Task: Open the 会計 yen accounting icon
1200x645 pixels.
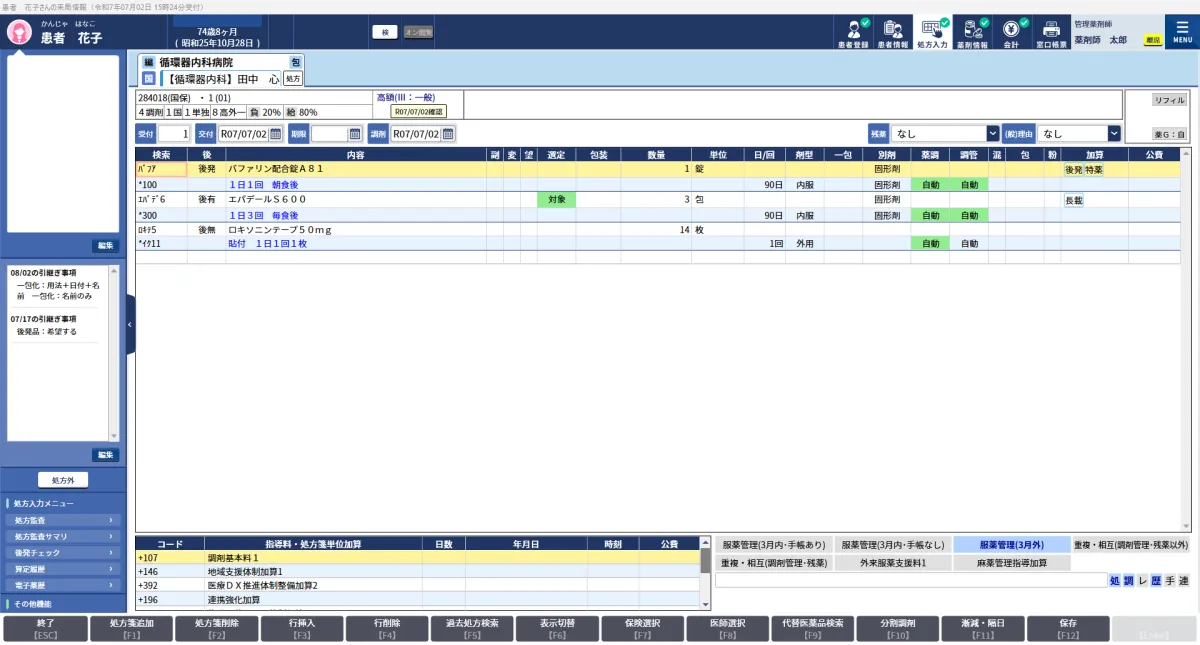Action: click(1011, 31)
